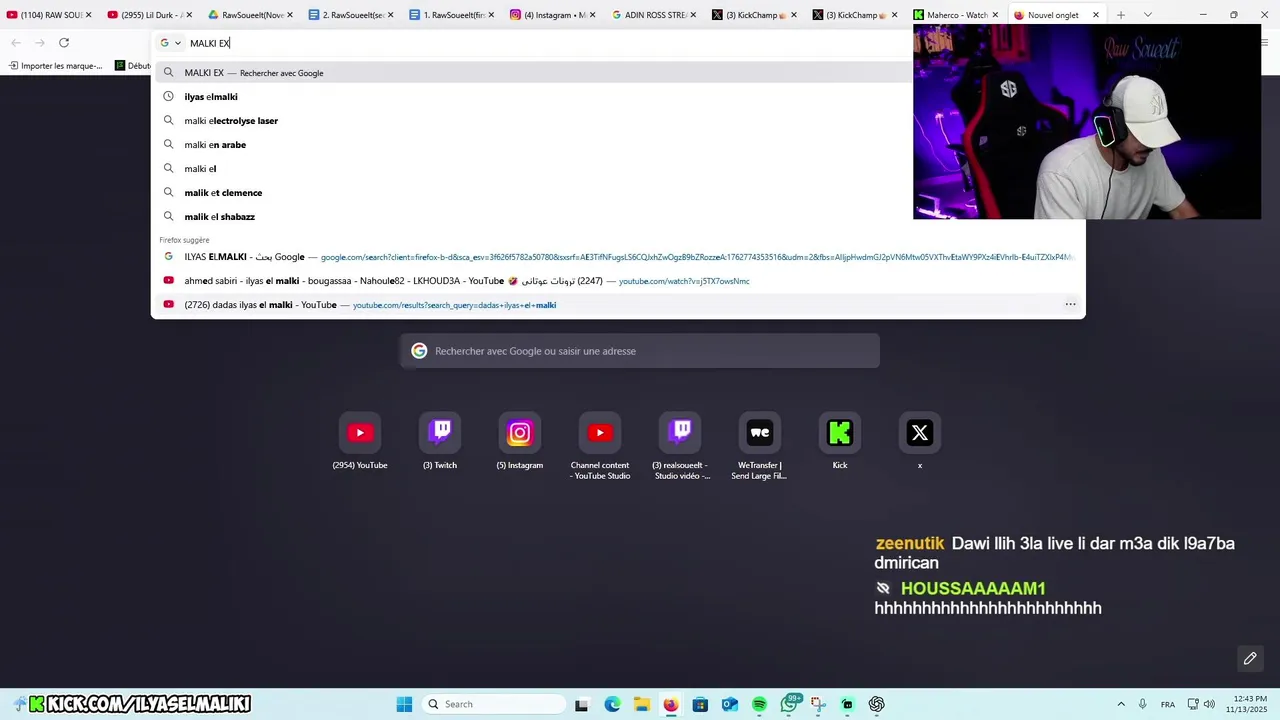Open Outlook from taskbar

click(730, 704)
